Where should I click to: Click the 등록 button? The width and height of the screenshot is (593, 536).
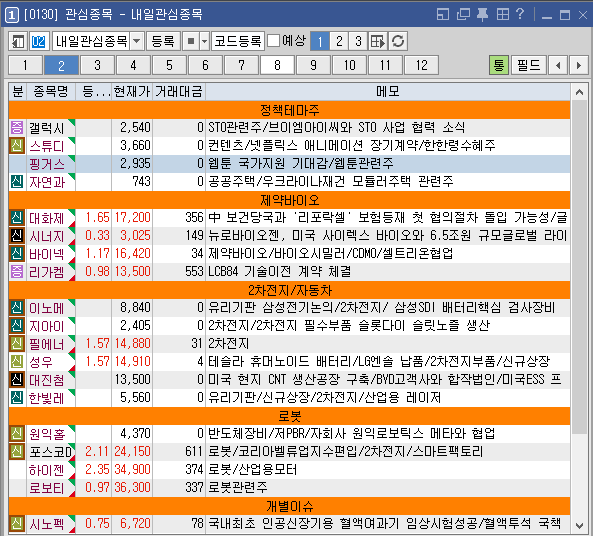[163, 41]
